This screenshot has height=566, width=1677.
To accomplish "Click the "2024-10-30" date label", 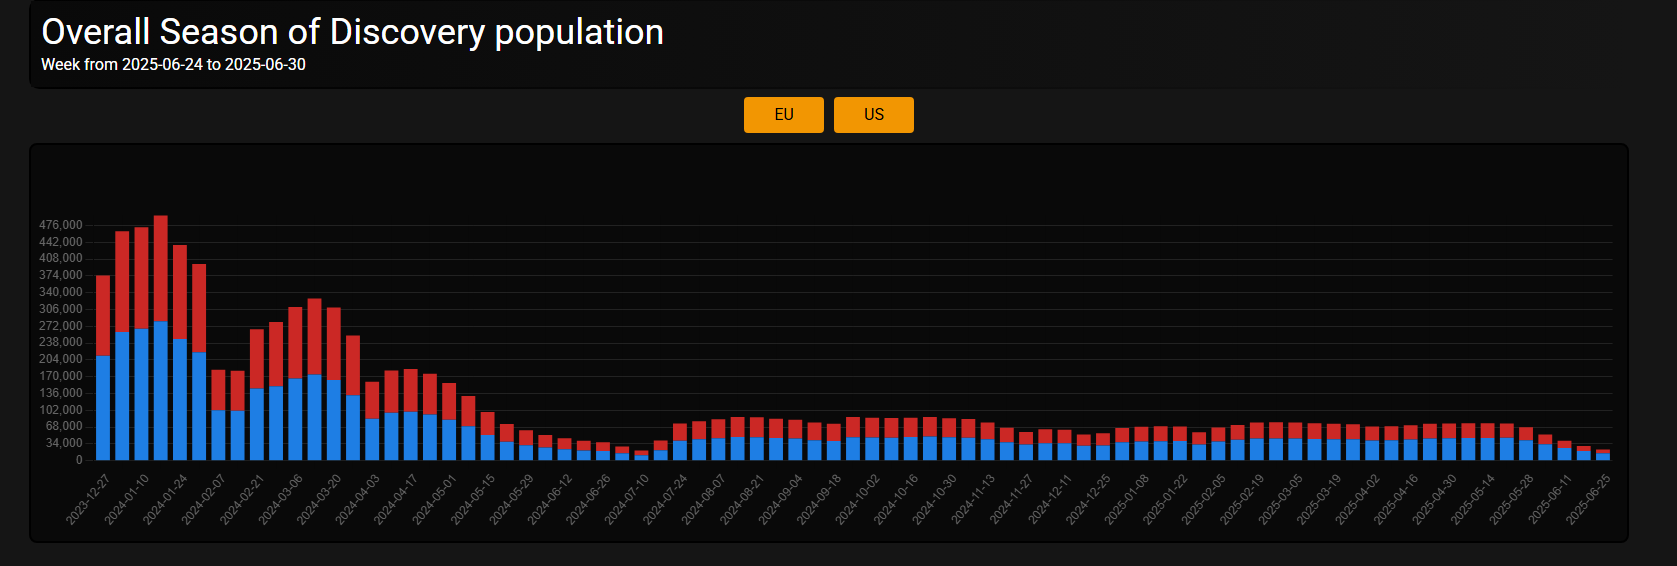I will pyautogui.click(x=935, y=499).
